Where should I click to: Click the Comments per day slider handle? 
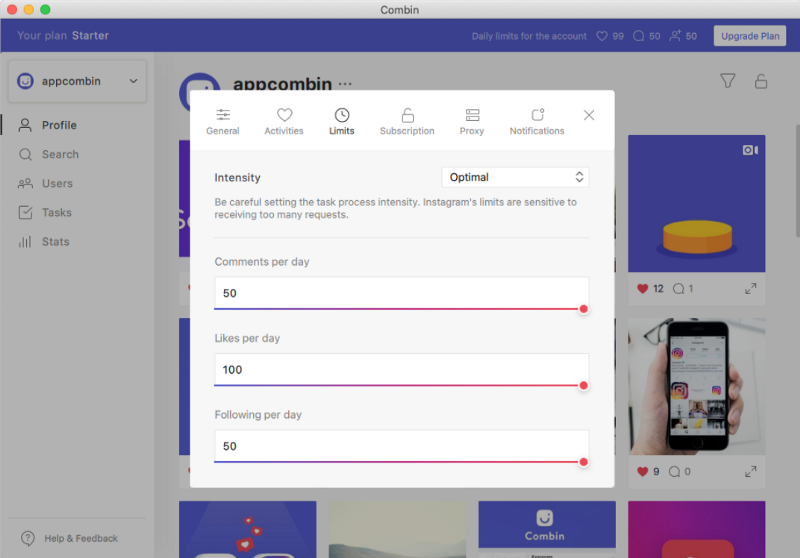tap(584, 309)
